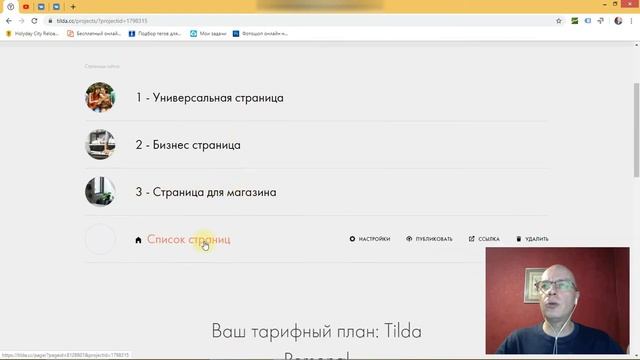This screenshot has height=360, width=640.
Task: Open Настройки for Список страниц
Action: click(370, 239)
